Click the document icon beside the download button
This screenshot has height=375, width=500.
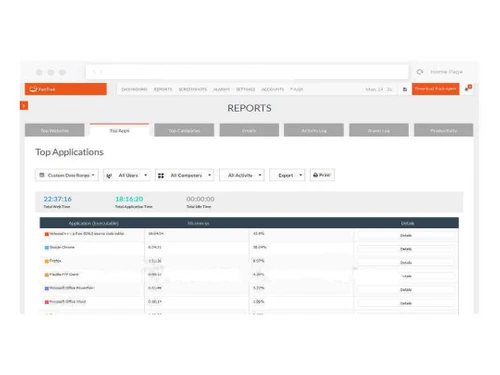coord(405,89)
